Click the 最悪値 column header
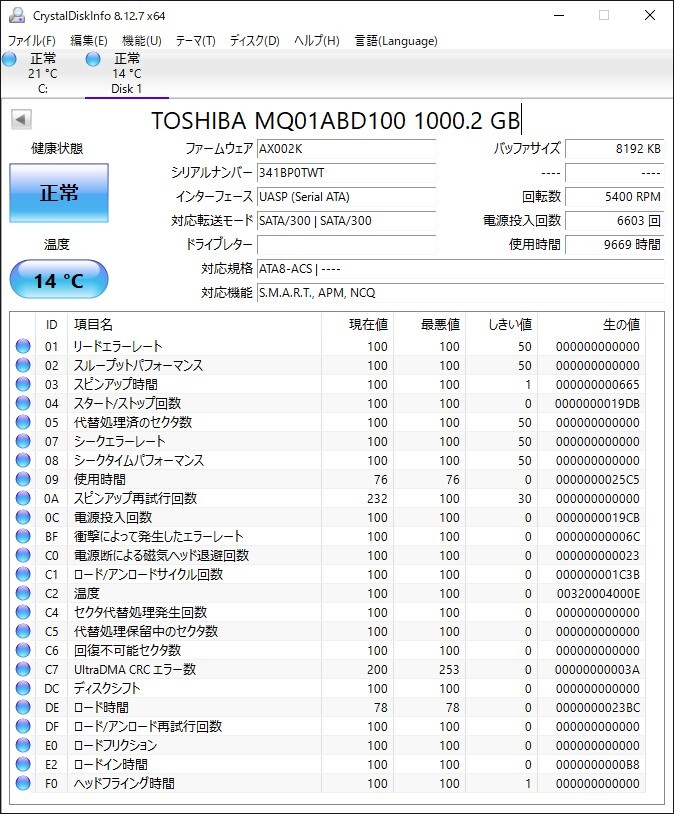Screen dimensions: 674x814 pyautogui.click(x=430, y=324)
